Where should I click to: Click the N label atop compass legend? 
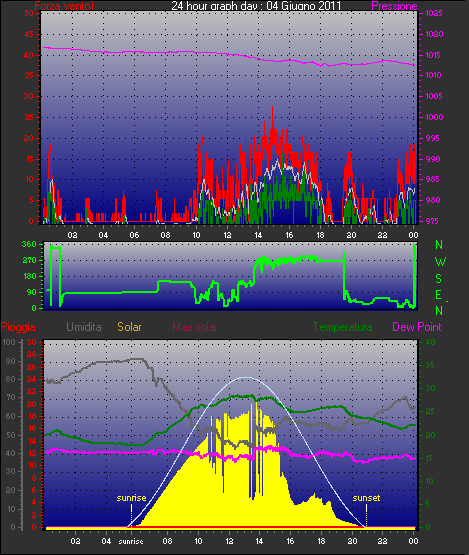click(439, 245)
